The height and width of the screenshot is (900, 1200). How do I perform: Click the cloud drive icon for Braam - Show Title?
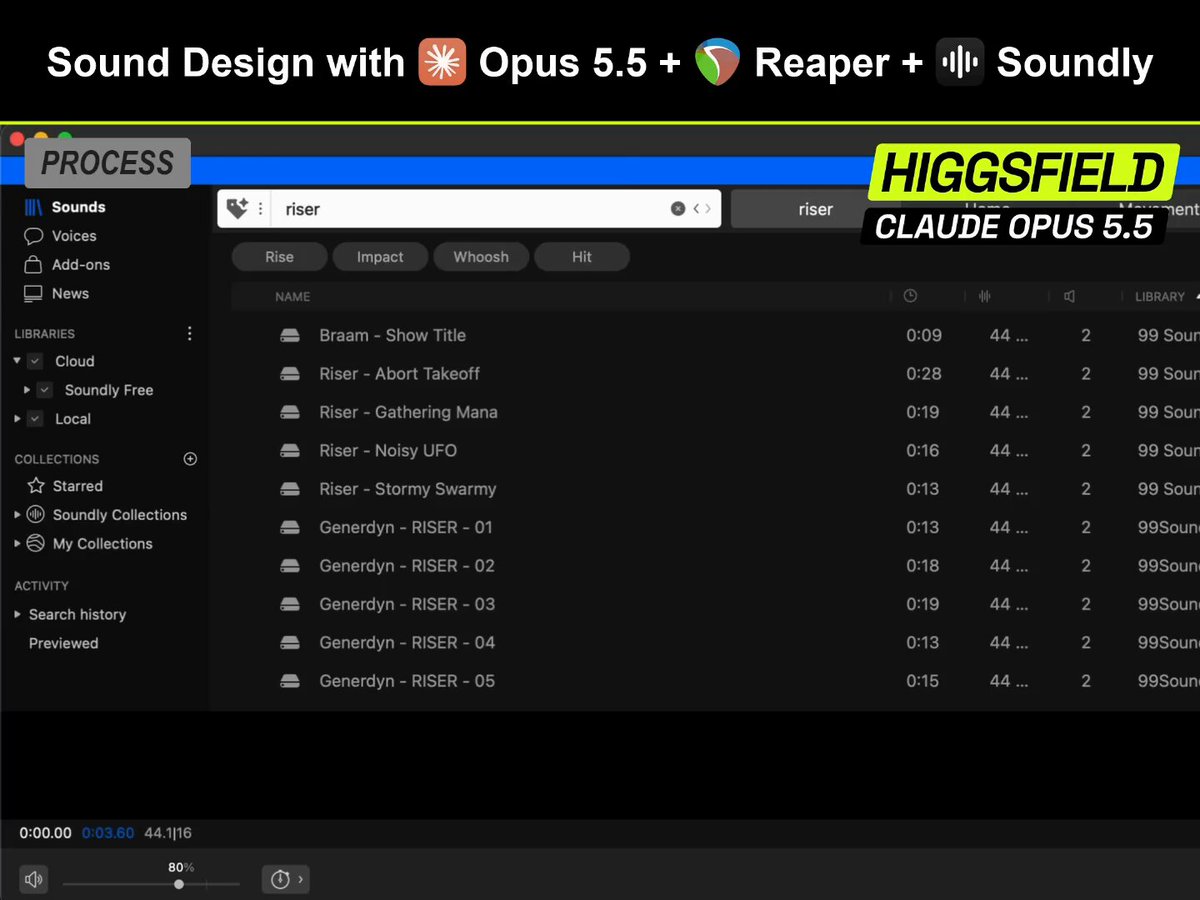(x=290, y=336)
